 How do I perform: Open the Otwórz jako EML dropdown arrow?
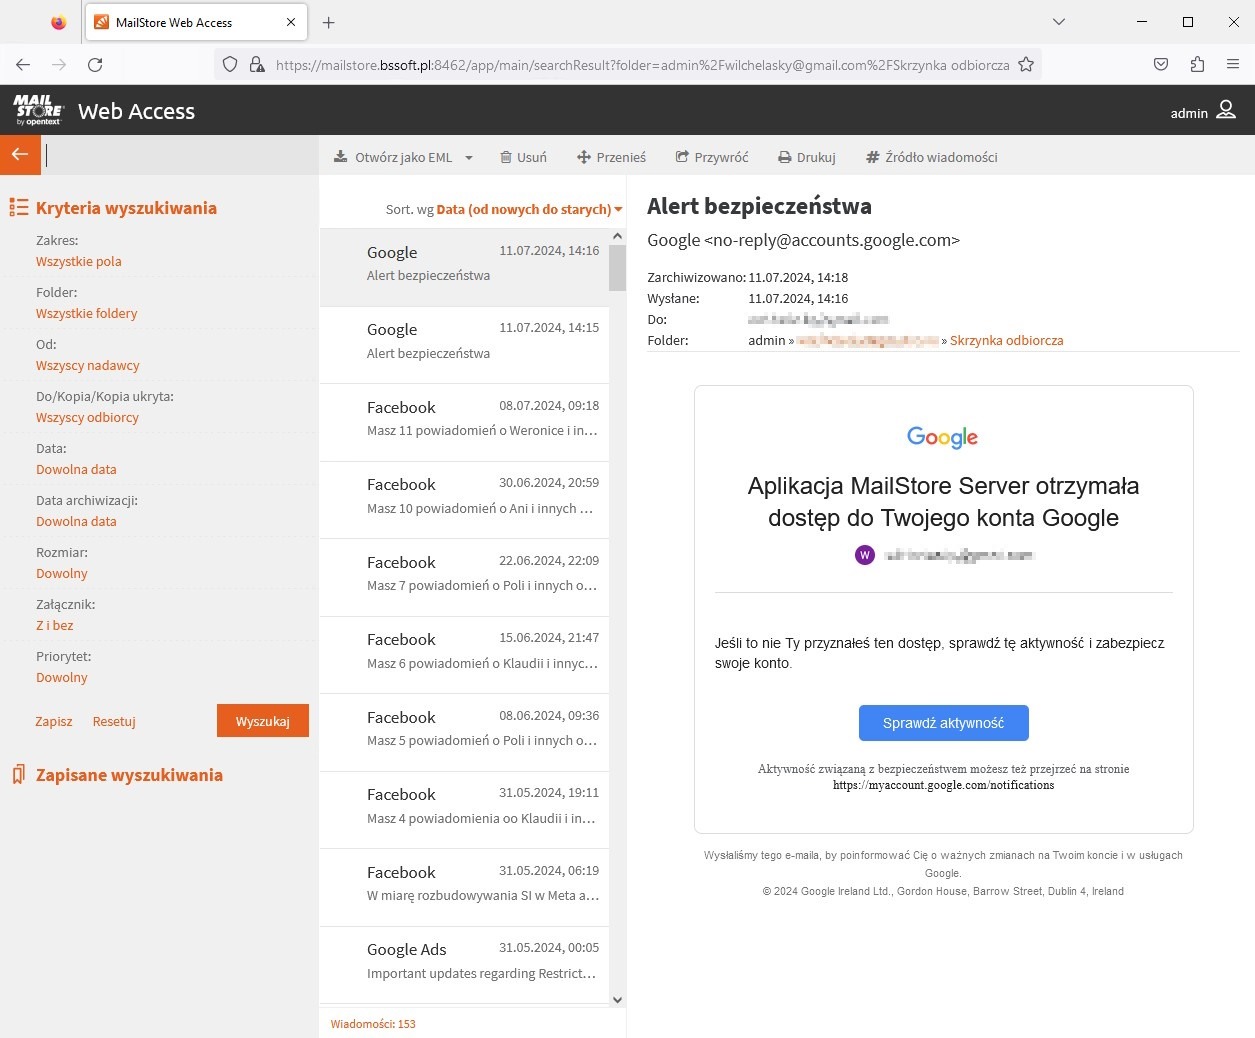469,158
